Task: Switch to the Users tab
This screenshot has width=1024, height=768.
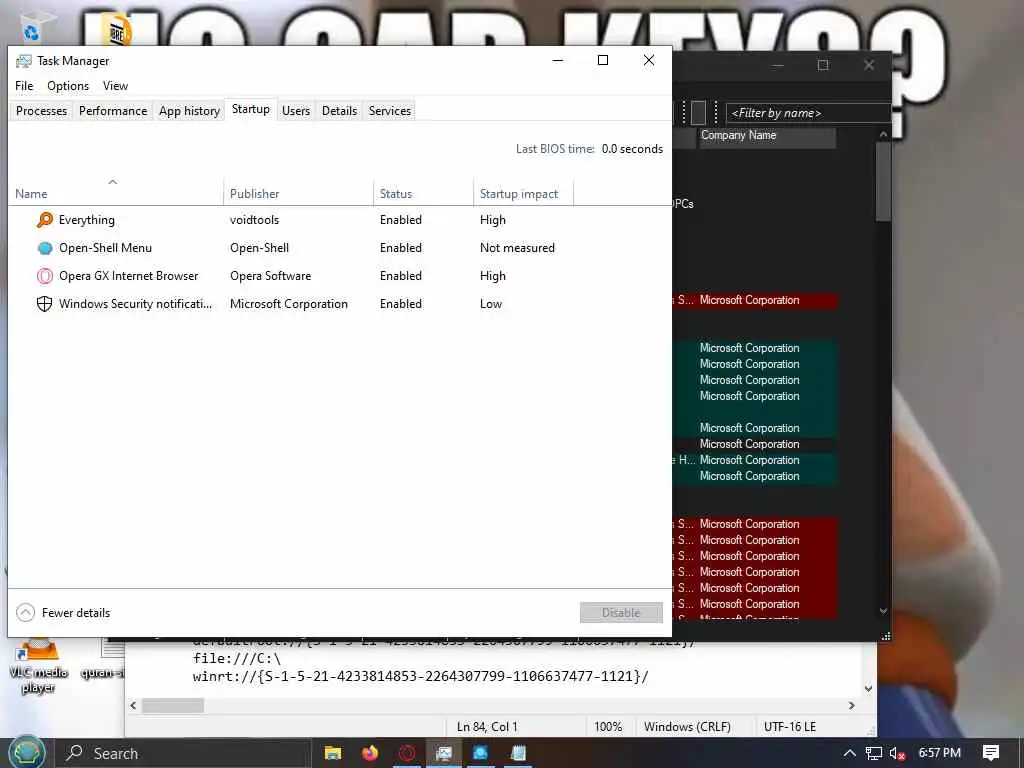Action: tap(296, 111)
